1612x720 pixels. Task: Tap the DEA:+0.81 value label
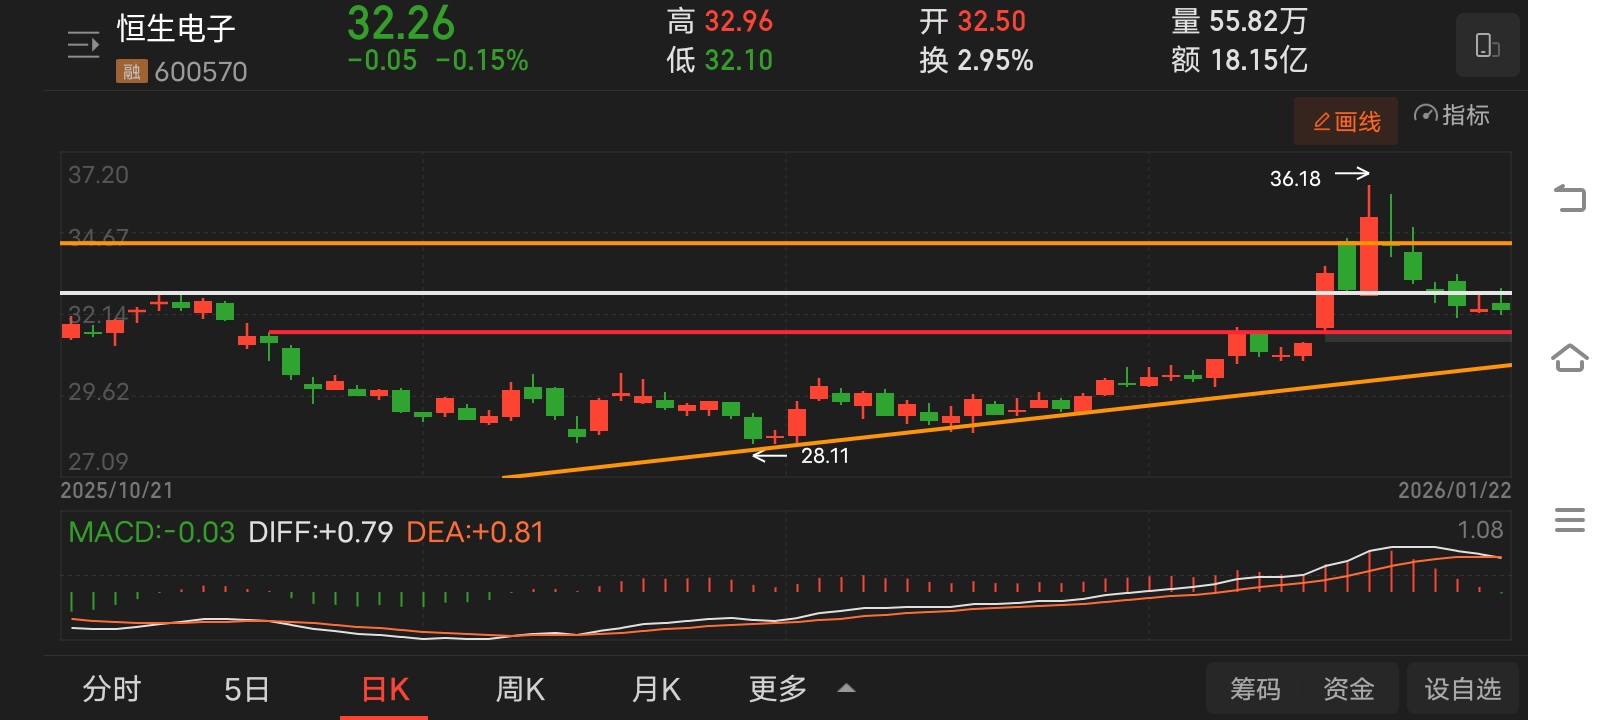click(475, 532)
